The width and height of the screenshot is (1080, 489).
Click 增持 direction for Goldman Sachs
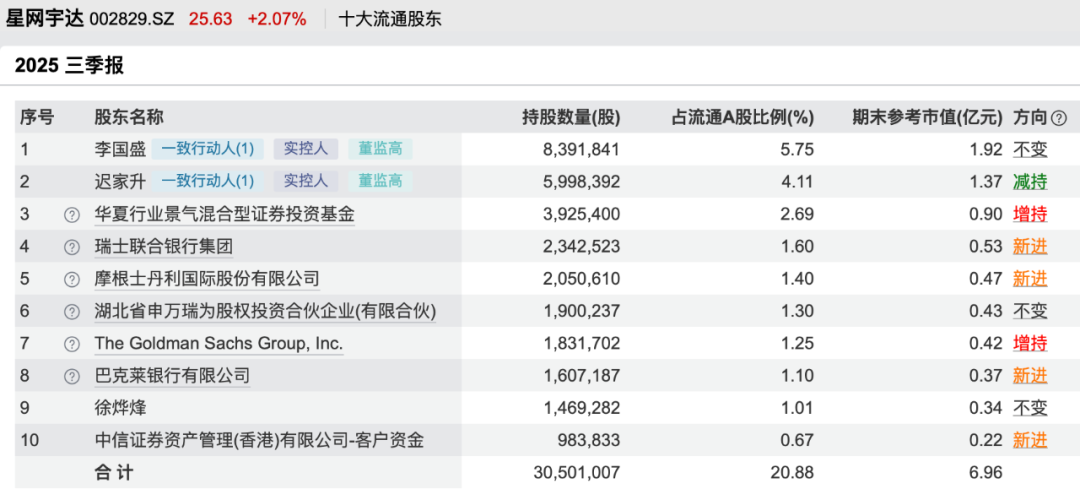coord(1030,344)
